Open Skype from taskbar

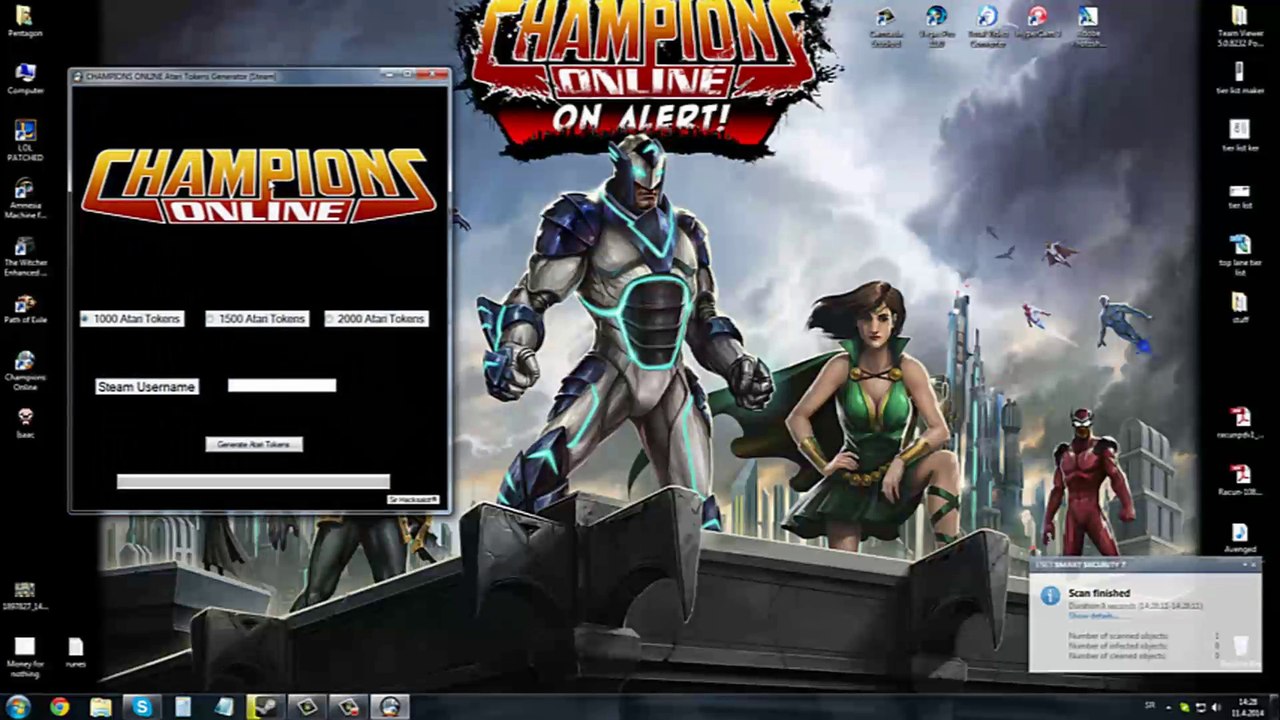[x=142, y=707]
